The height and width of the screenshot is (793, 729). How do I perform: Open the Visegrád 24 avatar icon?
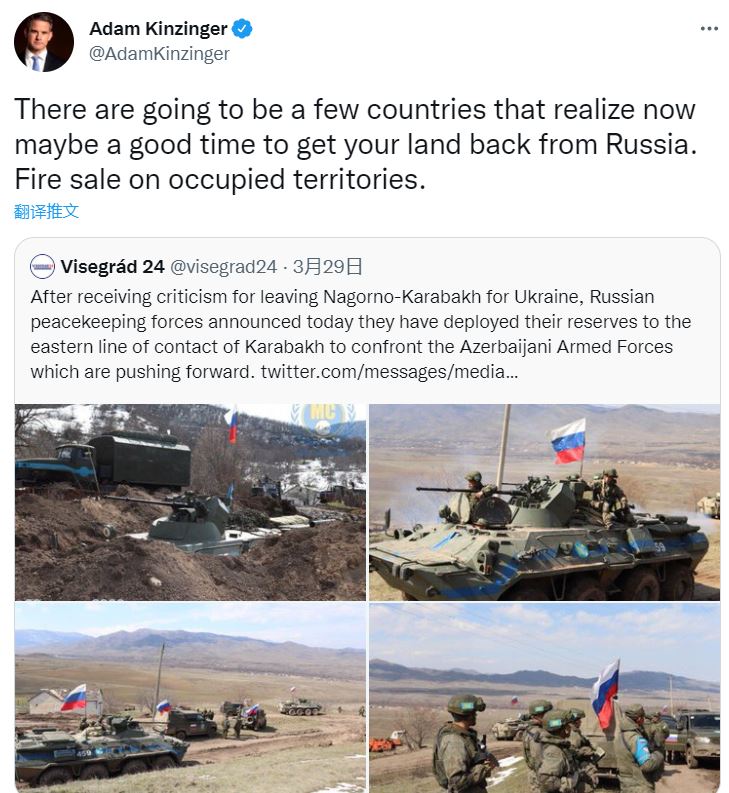tap(42, 267)
